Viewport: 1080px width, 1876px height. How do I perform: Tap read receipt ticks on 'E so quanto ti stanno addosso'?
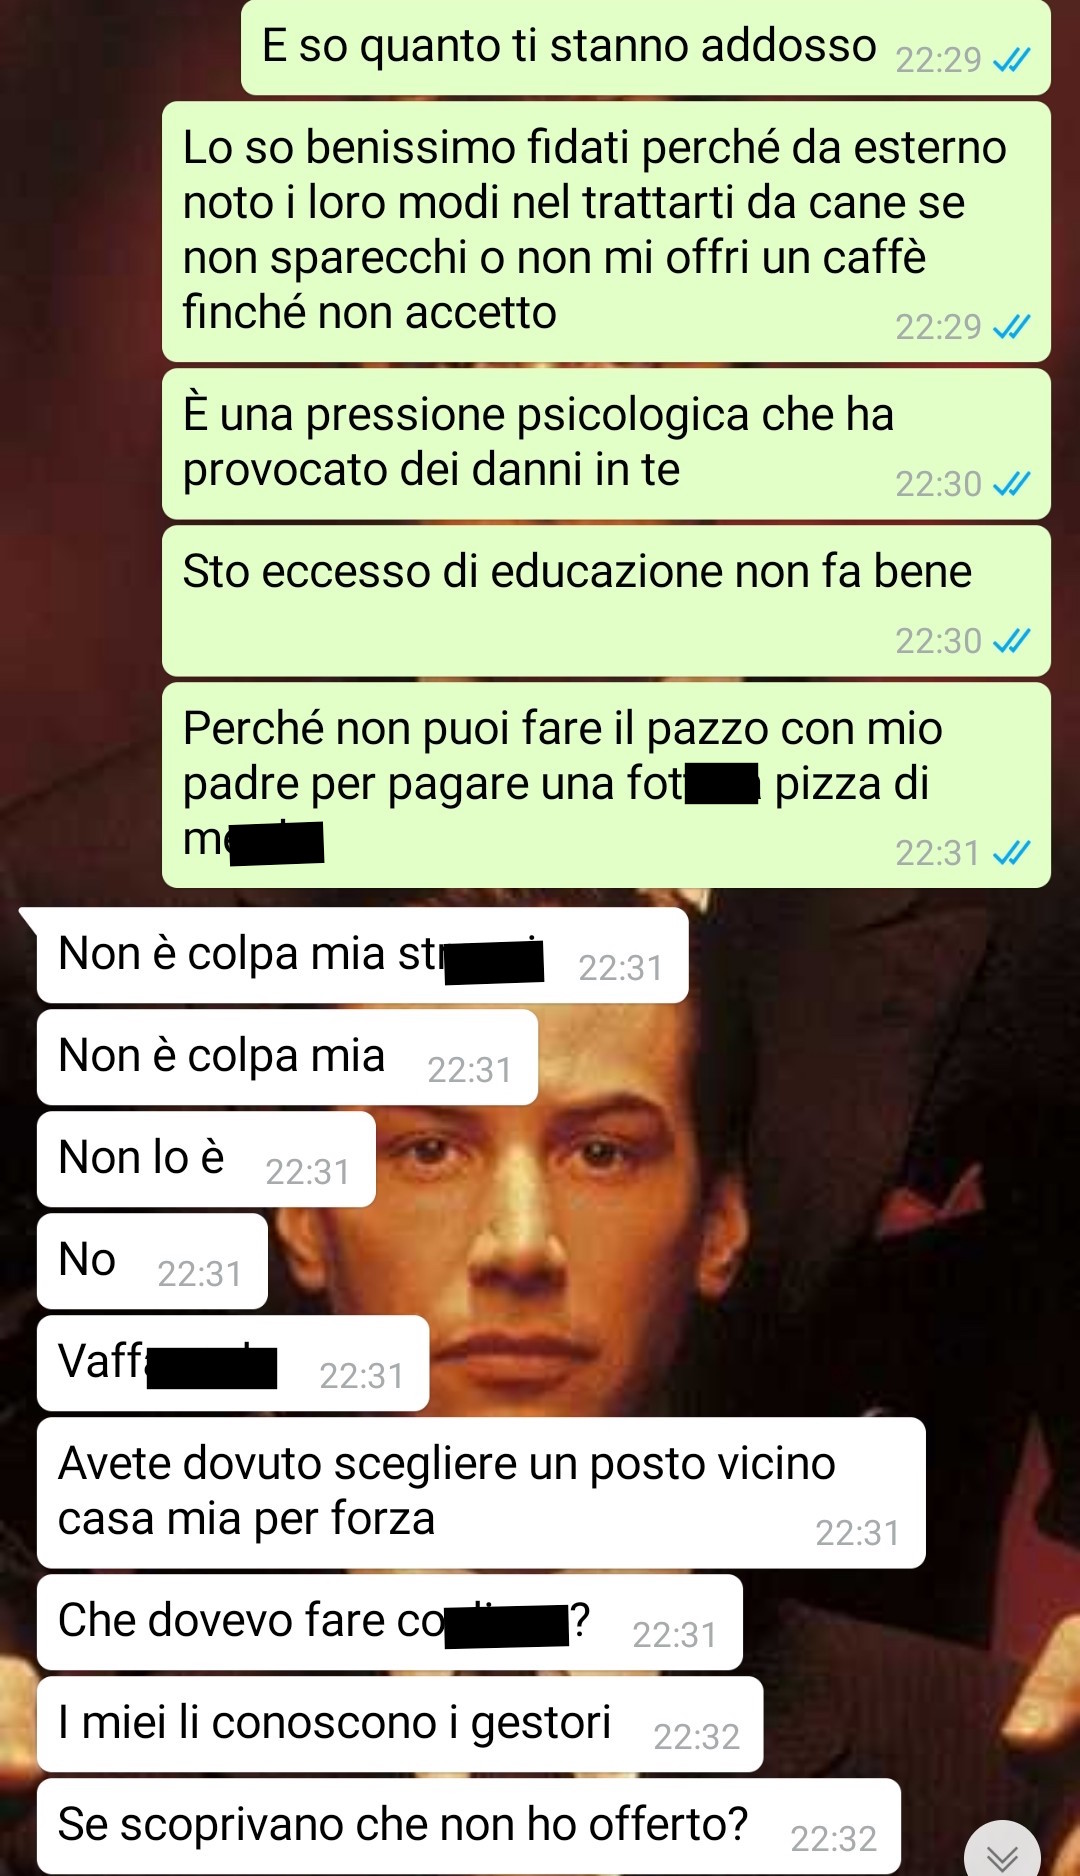coord(1011,61)
